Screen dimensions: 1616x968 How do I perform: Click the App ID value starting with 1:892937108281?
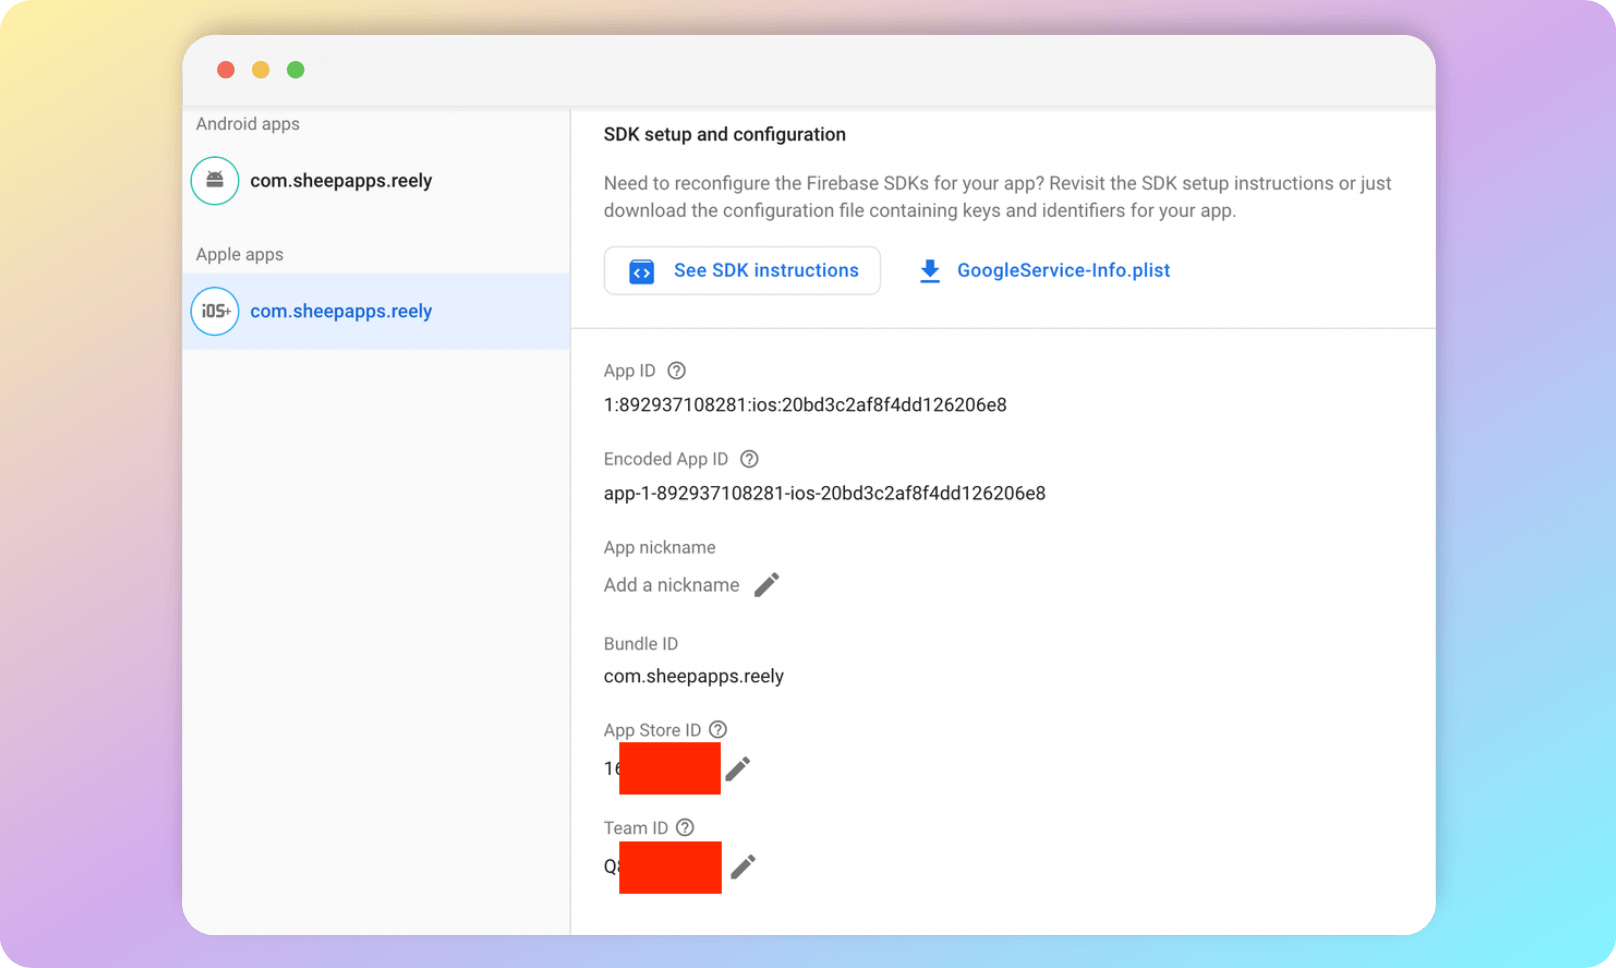point(805,405)
